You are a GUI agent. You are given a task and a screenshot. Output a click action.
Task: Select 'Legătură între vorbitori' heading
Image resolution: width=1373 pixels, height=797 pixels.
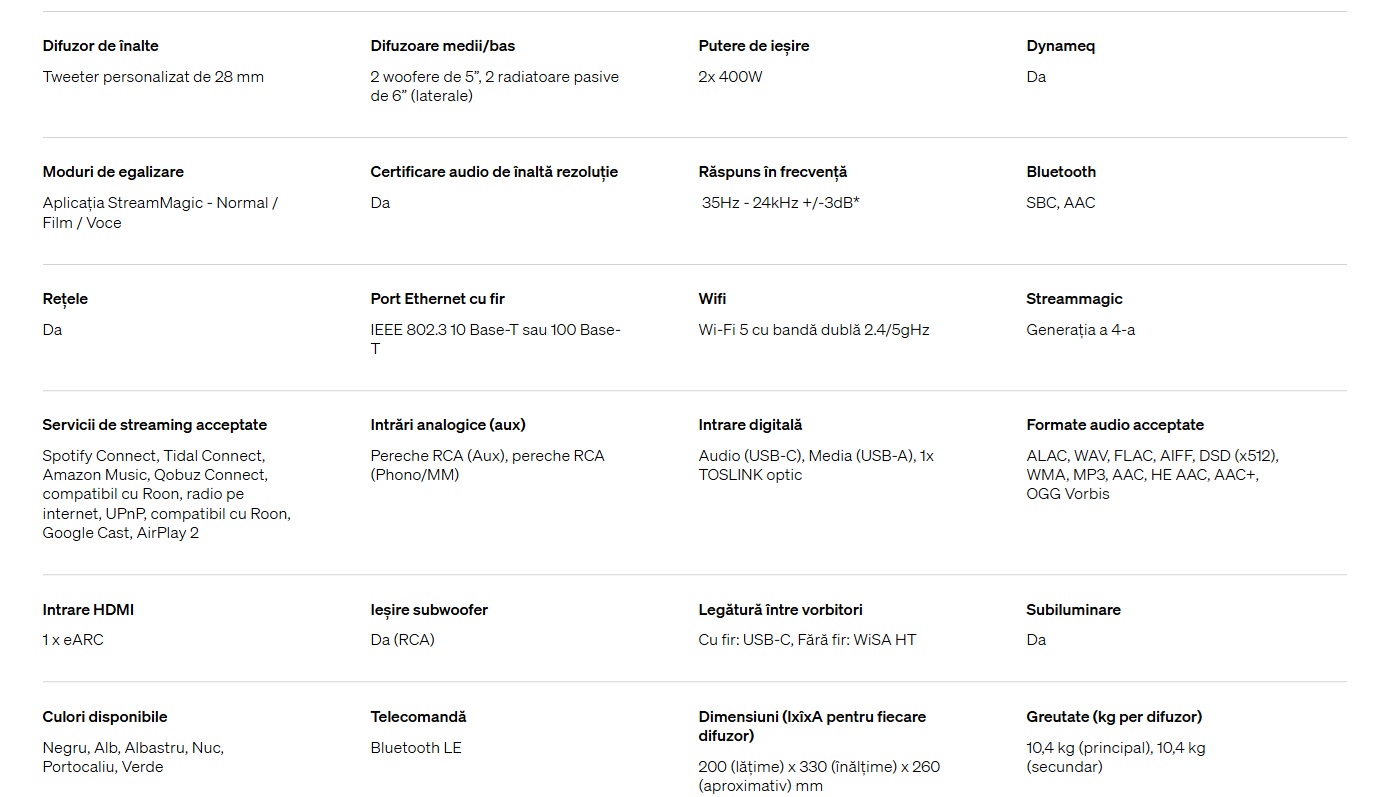780,610
